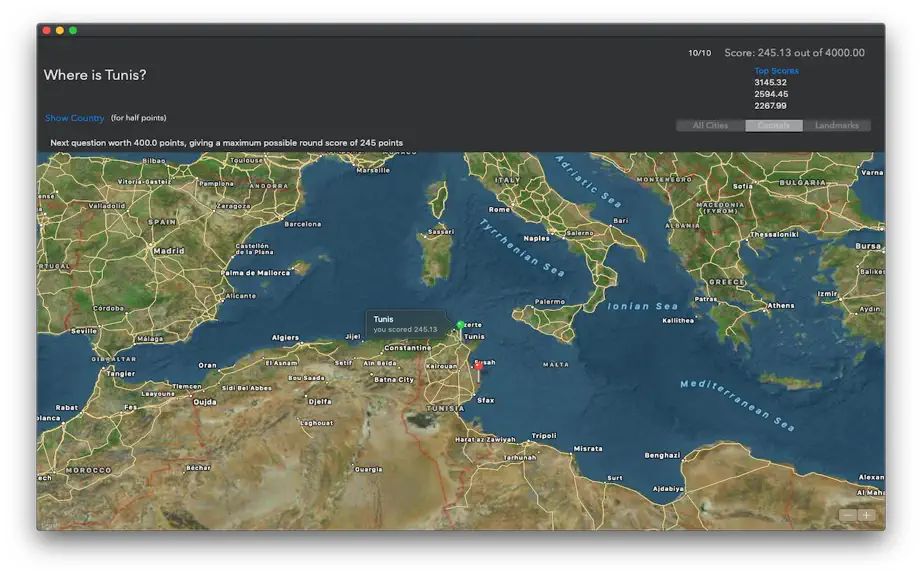Screen dimensions: 922x576
Task: Click the Palermo label on the map
Action: point(550,302)
